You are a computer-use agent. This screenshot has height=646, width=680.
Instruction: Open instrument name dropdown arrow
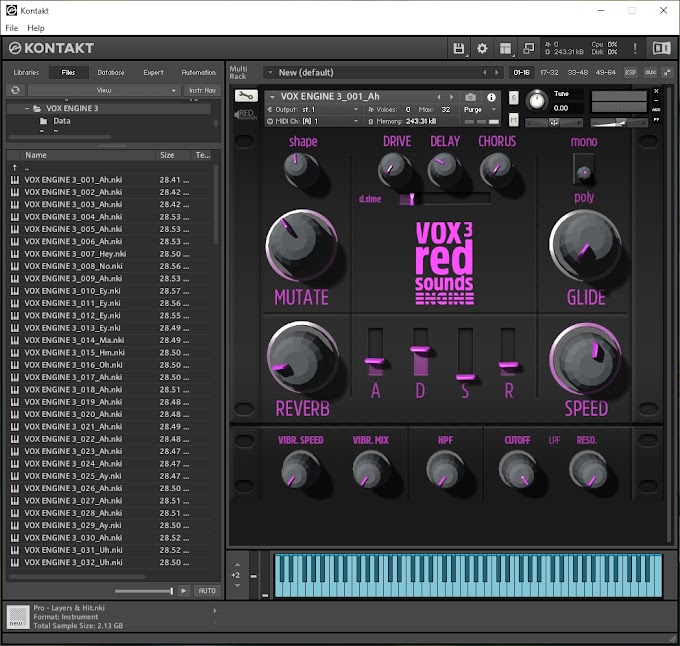(x=273, y=97)
